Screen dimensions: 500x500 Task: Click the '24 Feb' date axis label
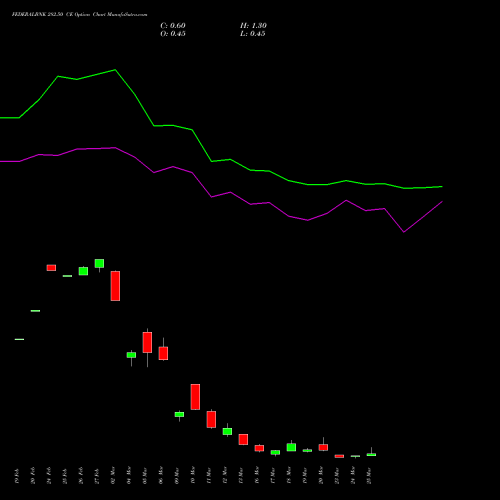[49, 476]
